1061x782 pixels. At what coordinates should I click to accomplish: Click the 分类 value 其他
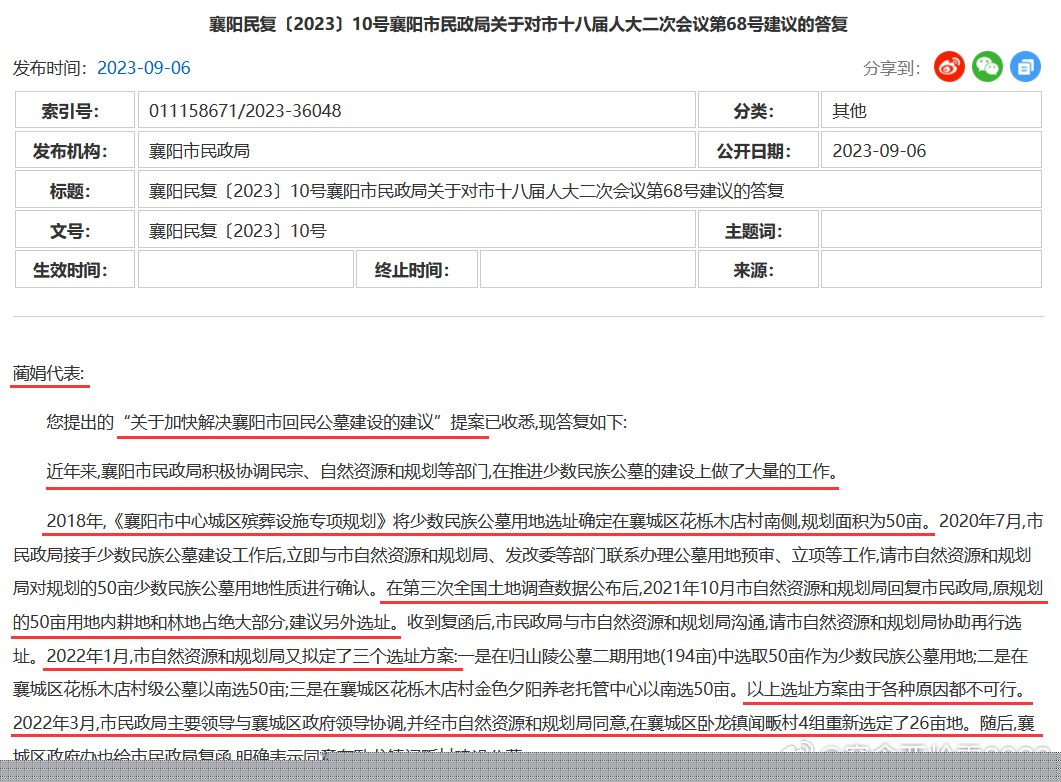coord(849,111)
